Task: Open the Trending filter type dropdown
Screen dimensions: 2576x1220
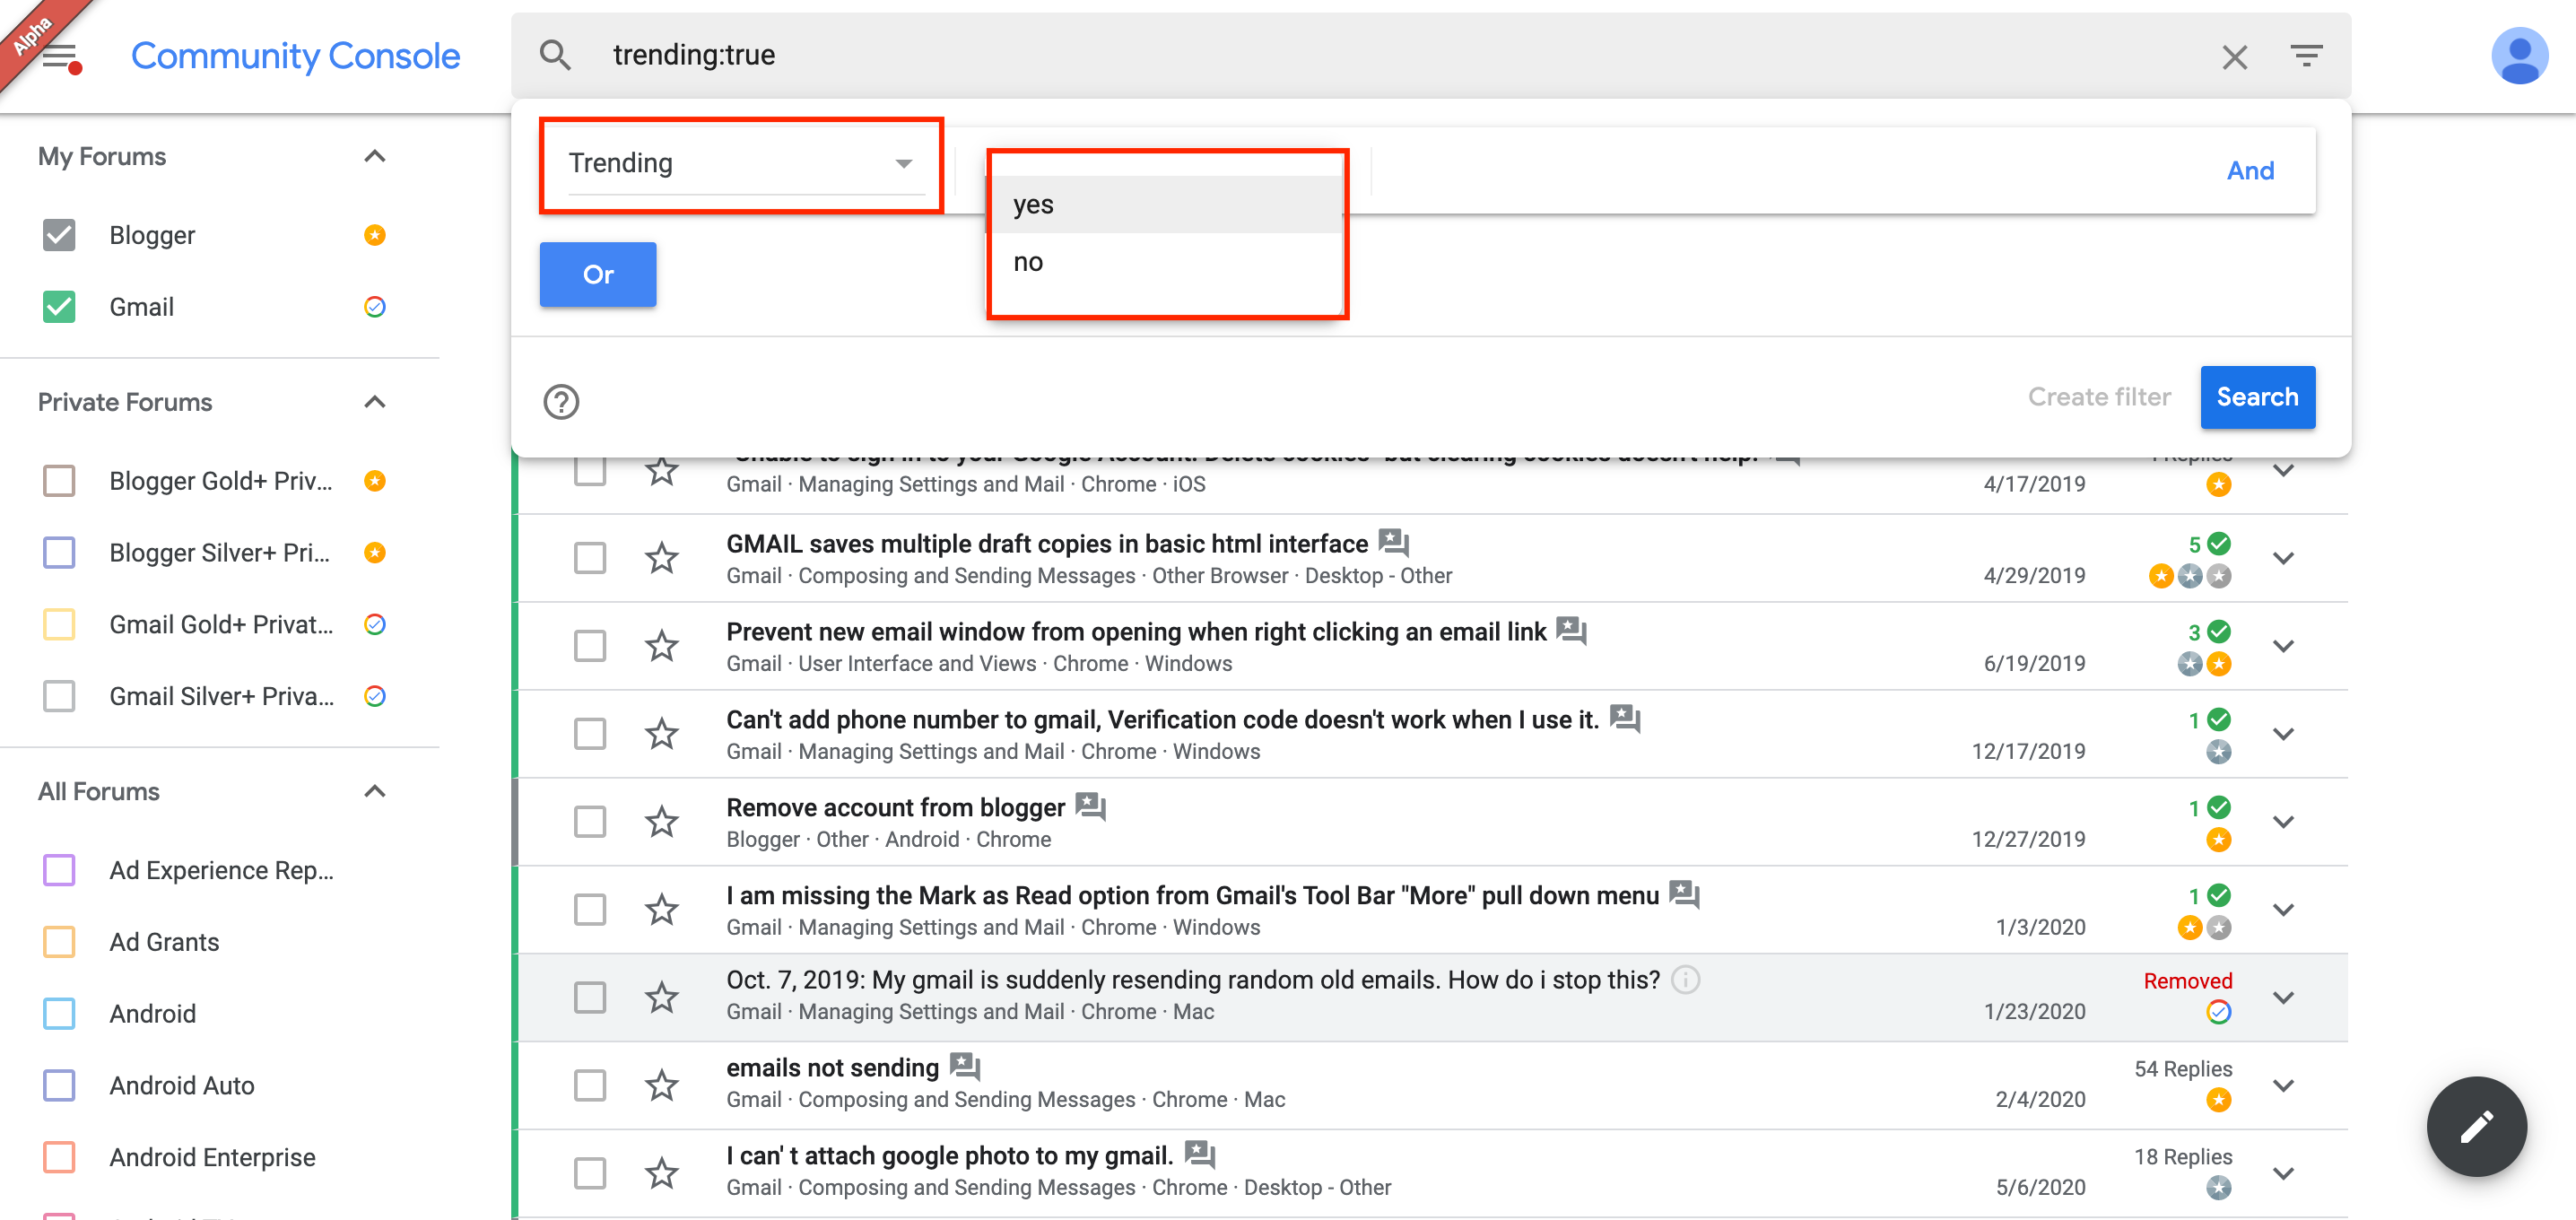Action: pyautogui.click(x=740, y=163)
